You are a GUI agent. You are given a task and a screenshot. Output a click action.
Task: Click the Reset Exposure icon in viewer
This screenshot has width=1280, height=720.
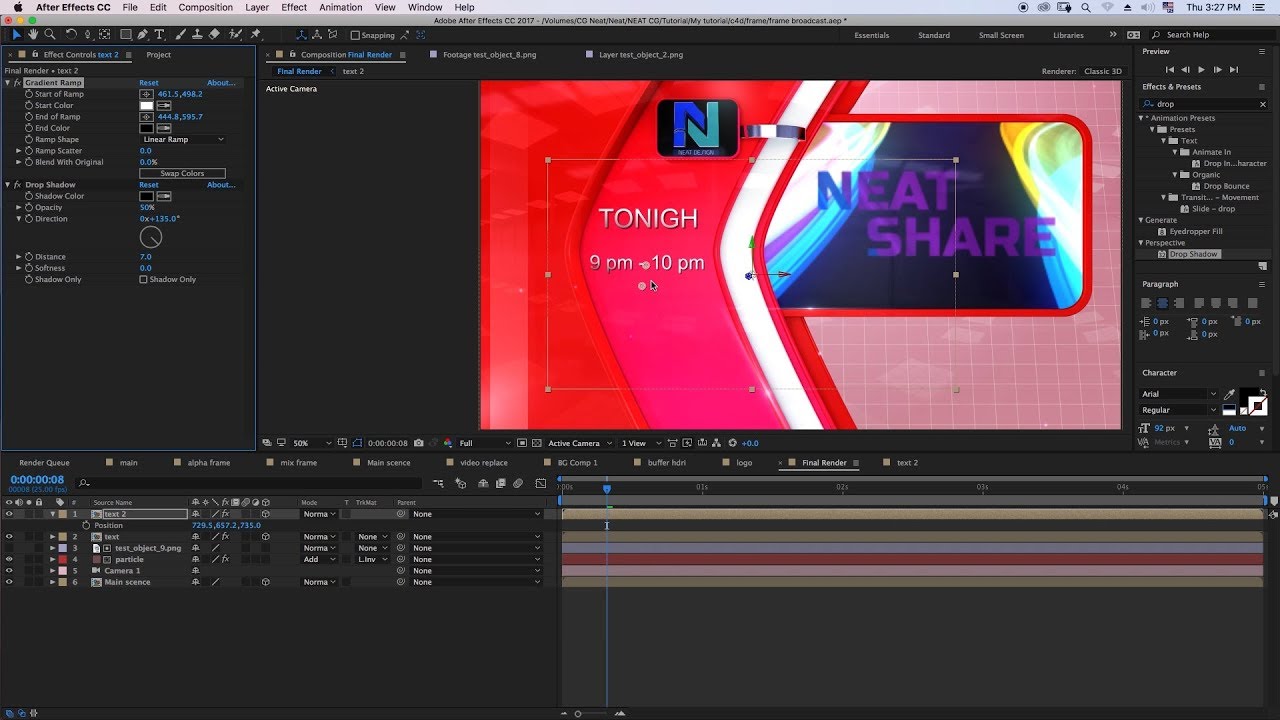(x=732, y=443)
